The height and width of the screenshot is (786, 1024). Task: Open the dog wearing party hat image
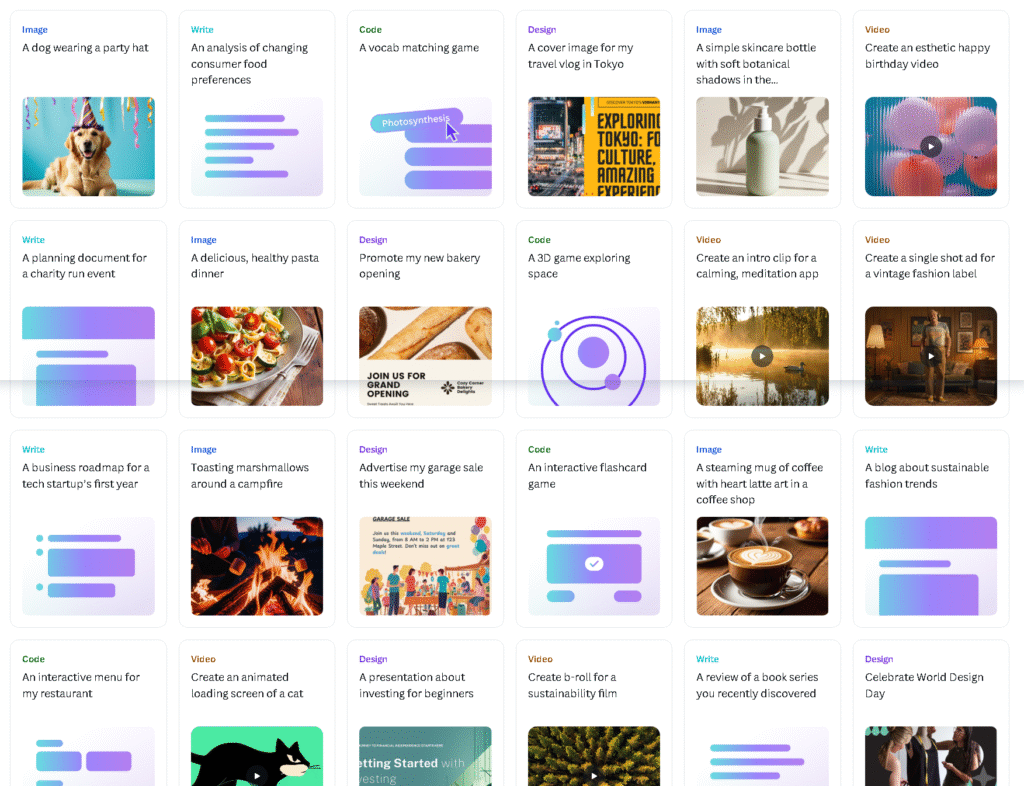(x=88, y=146)
